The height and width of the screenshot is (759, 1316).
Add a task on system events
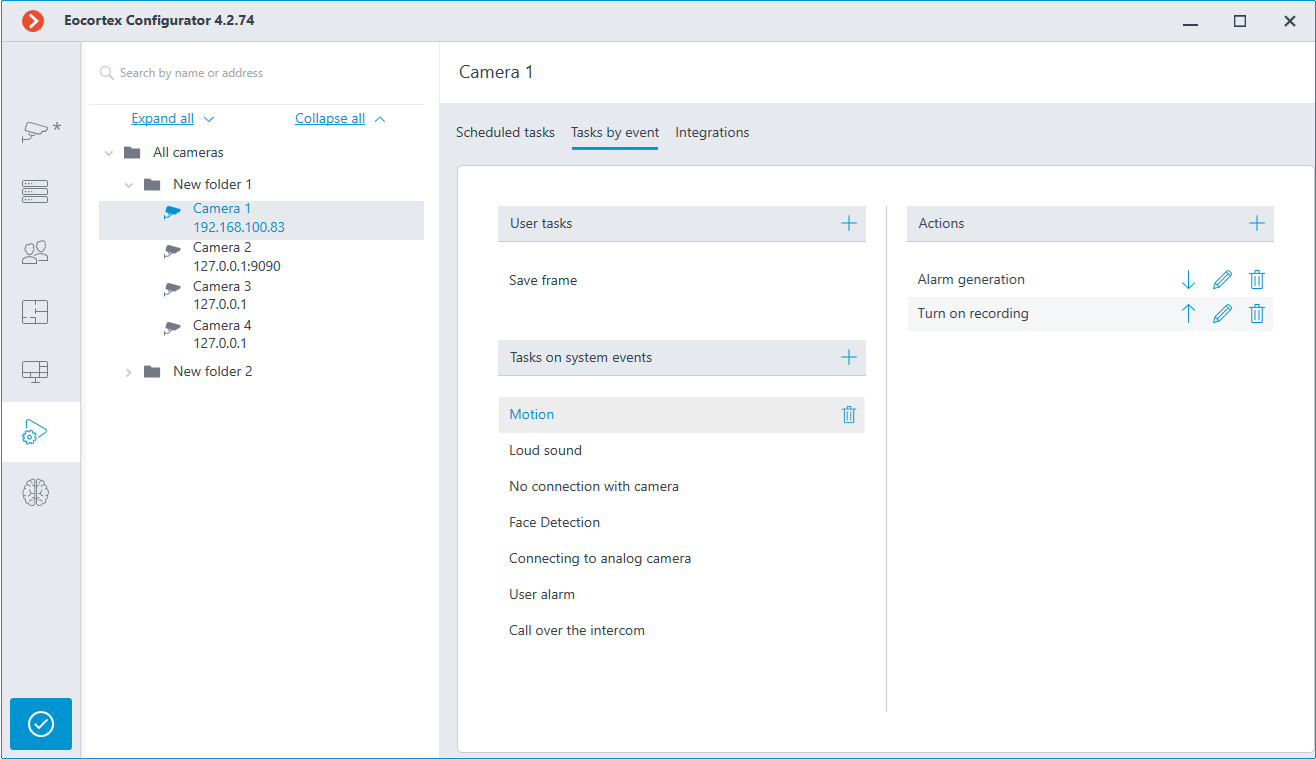point(849,357)
